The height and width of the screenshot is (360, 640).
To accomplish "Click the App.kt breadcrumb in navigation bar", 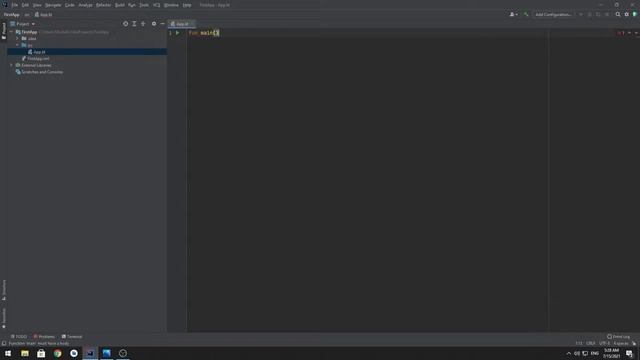I will click(43, 15).
